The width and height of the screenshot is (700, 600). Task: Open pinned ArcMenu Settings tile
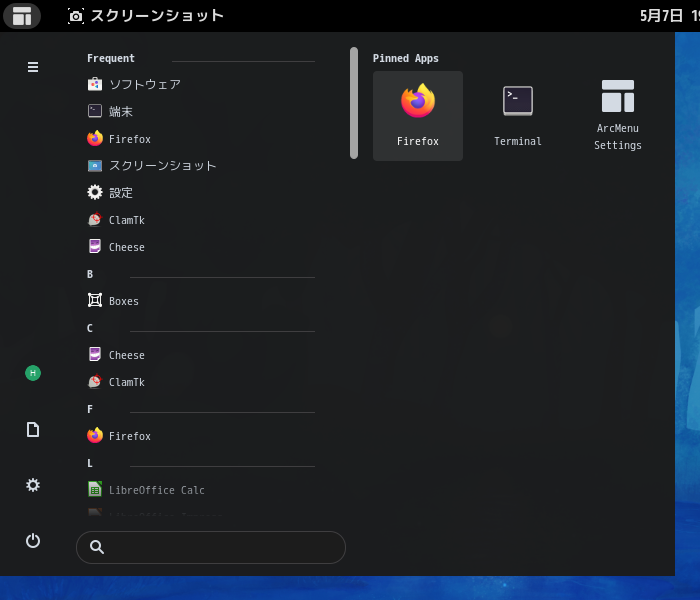[x=618, y=116]
